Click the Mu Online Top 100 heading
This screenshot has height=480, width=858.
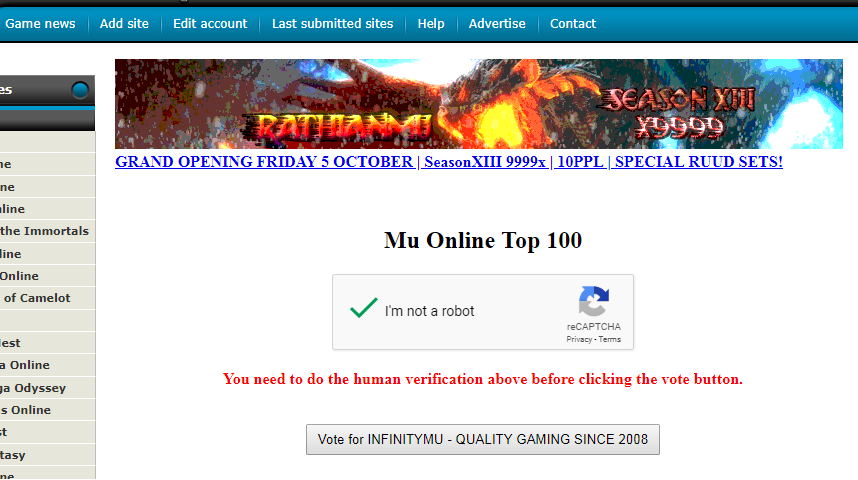click(x=483, y=240)
